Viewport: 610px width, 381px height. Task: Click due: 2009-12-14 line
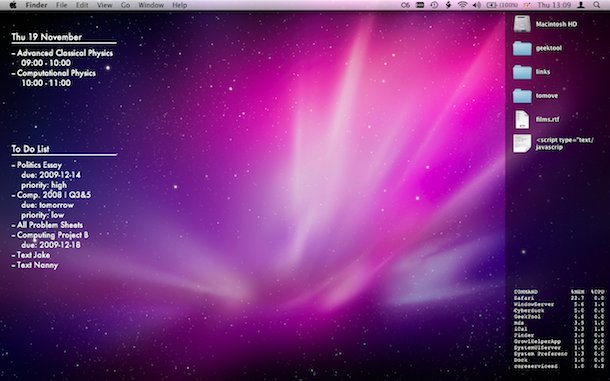[x=51, y=175]
